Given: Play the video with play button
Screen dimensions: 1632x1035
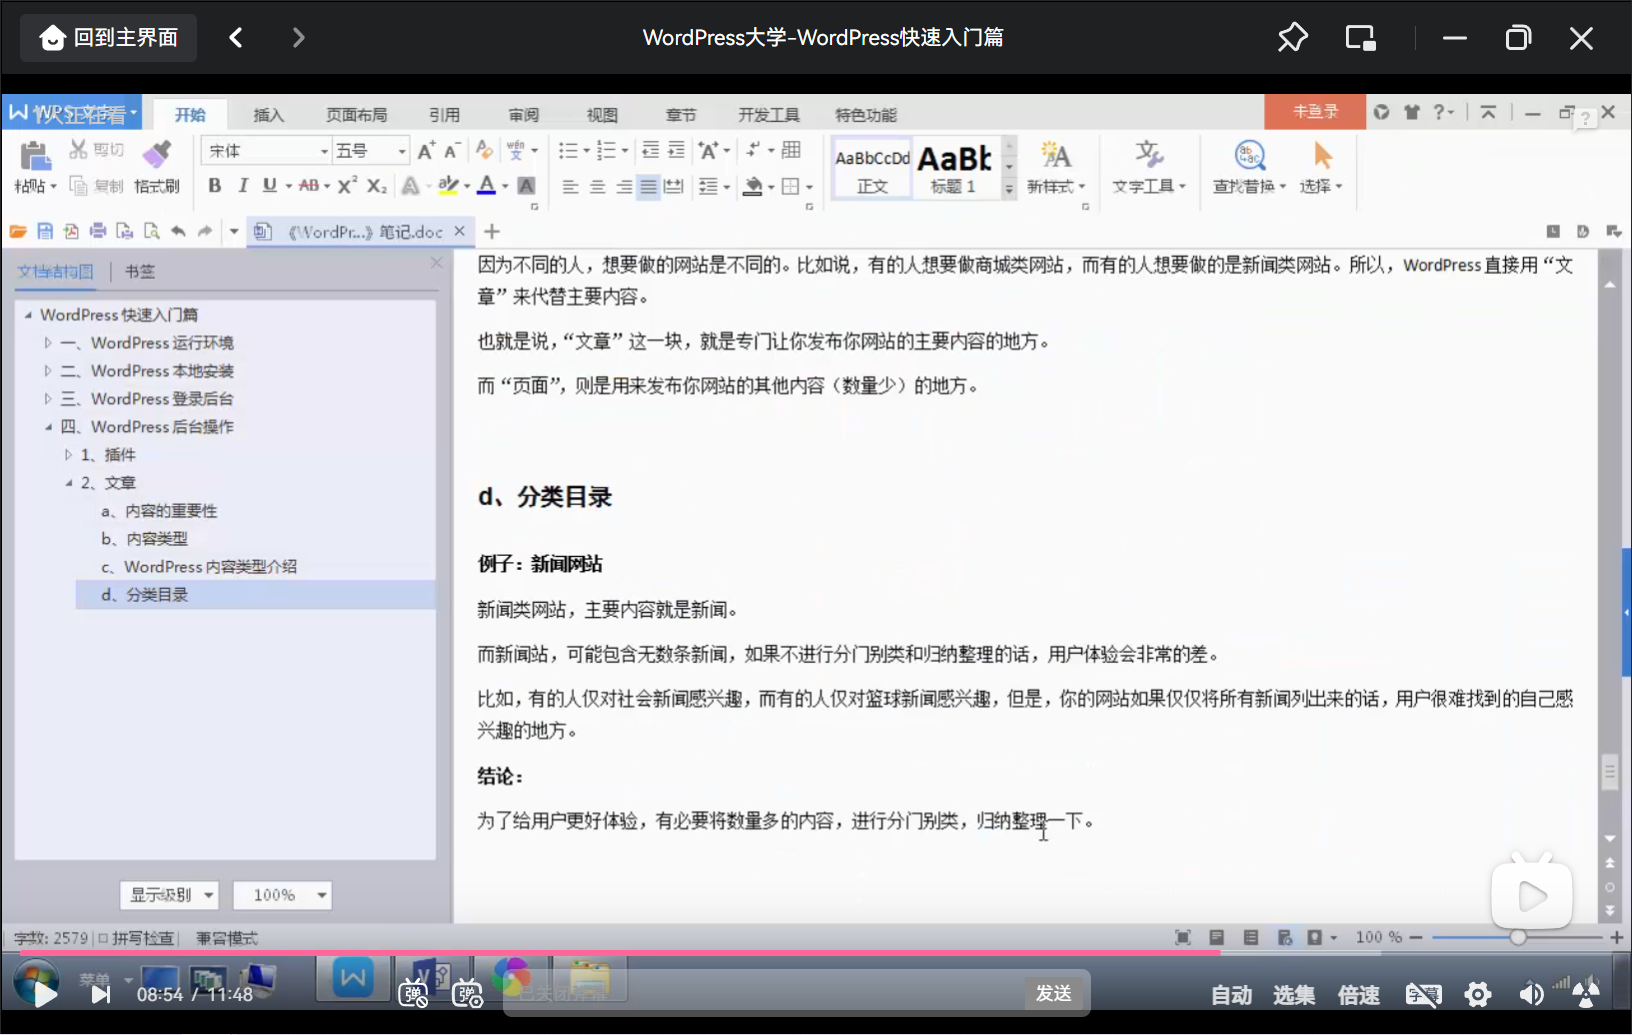Looking at the screenshot, I should [x=44, y=994].
